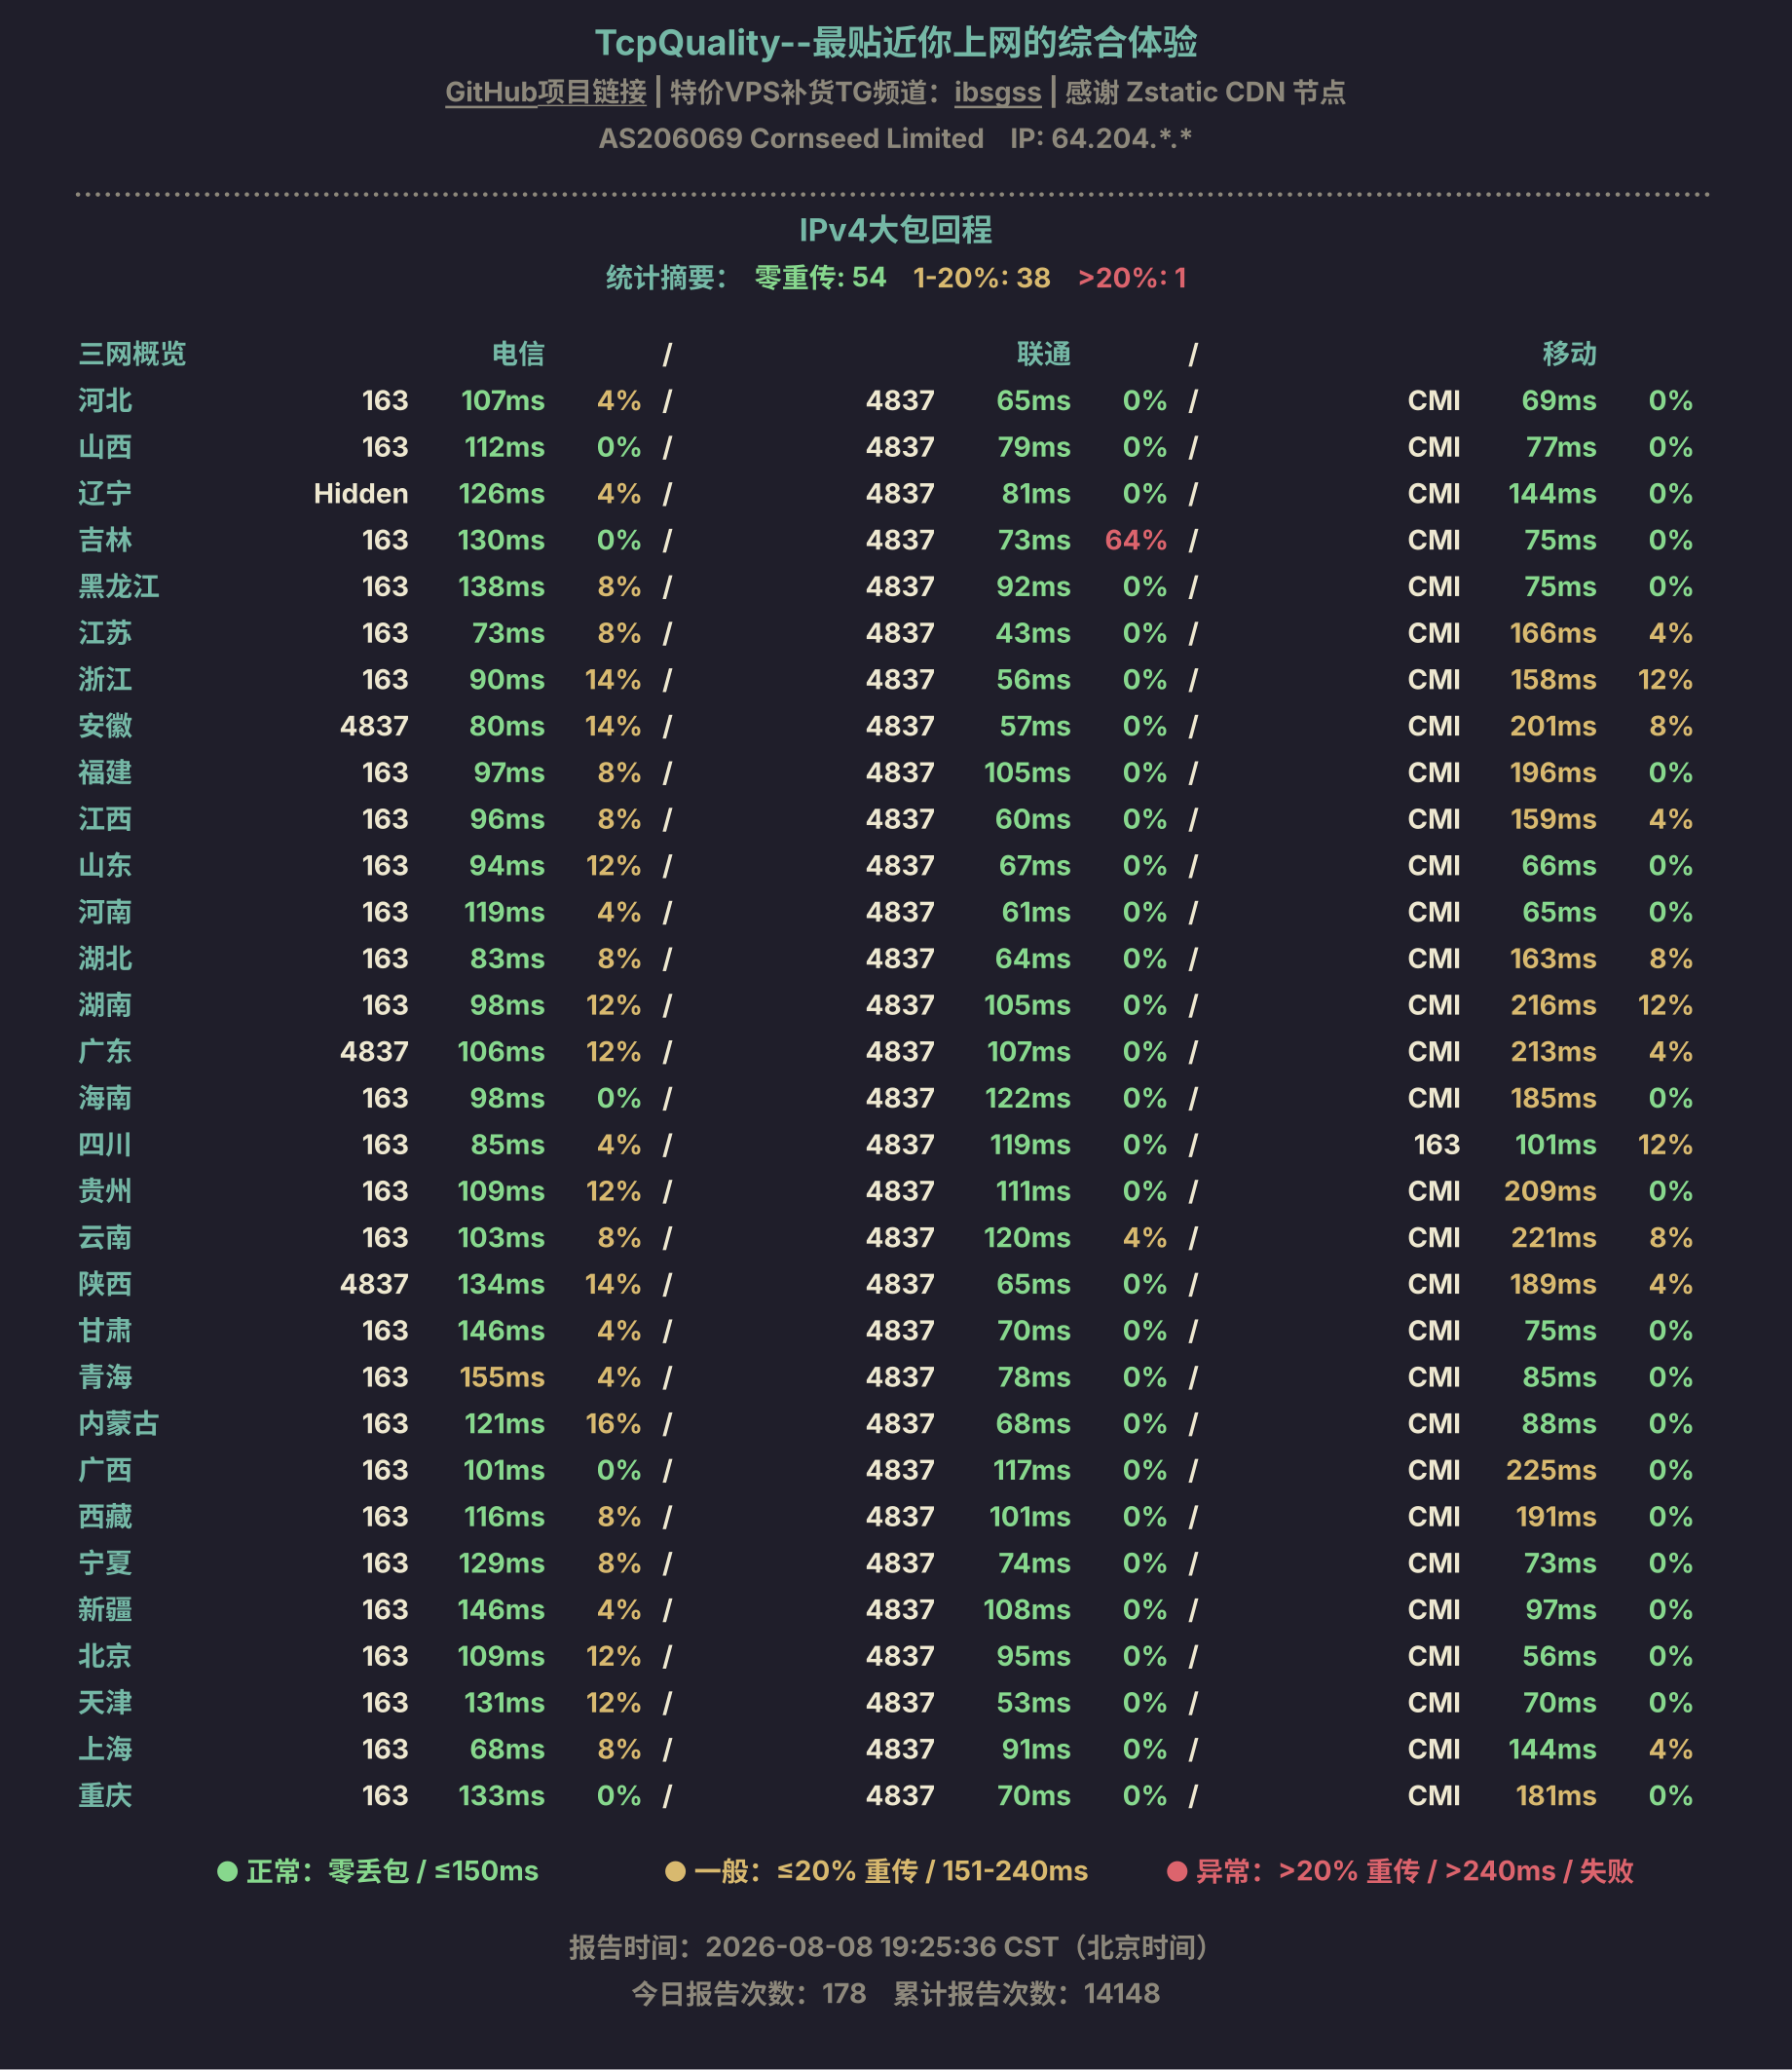Viewport: 1792px width, 2070px height.
Task: Click the 61ms latency in 河南 row
Action: (x=1036, y=912)
